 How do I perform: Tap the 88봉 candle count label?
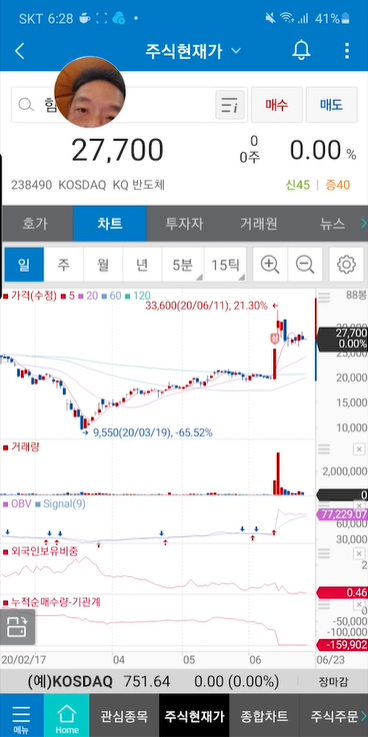(x=356, y=296)
